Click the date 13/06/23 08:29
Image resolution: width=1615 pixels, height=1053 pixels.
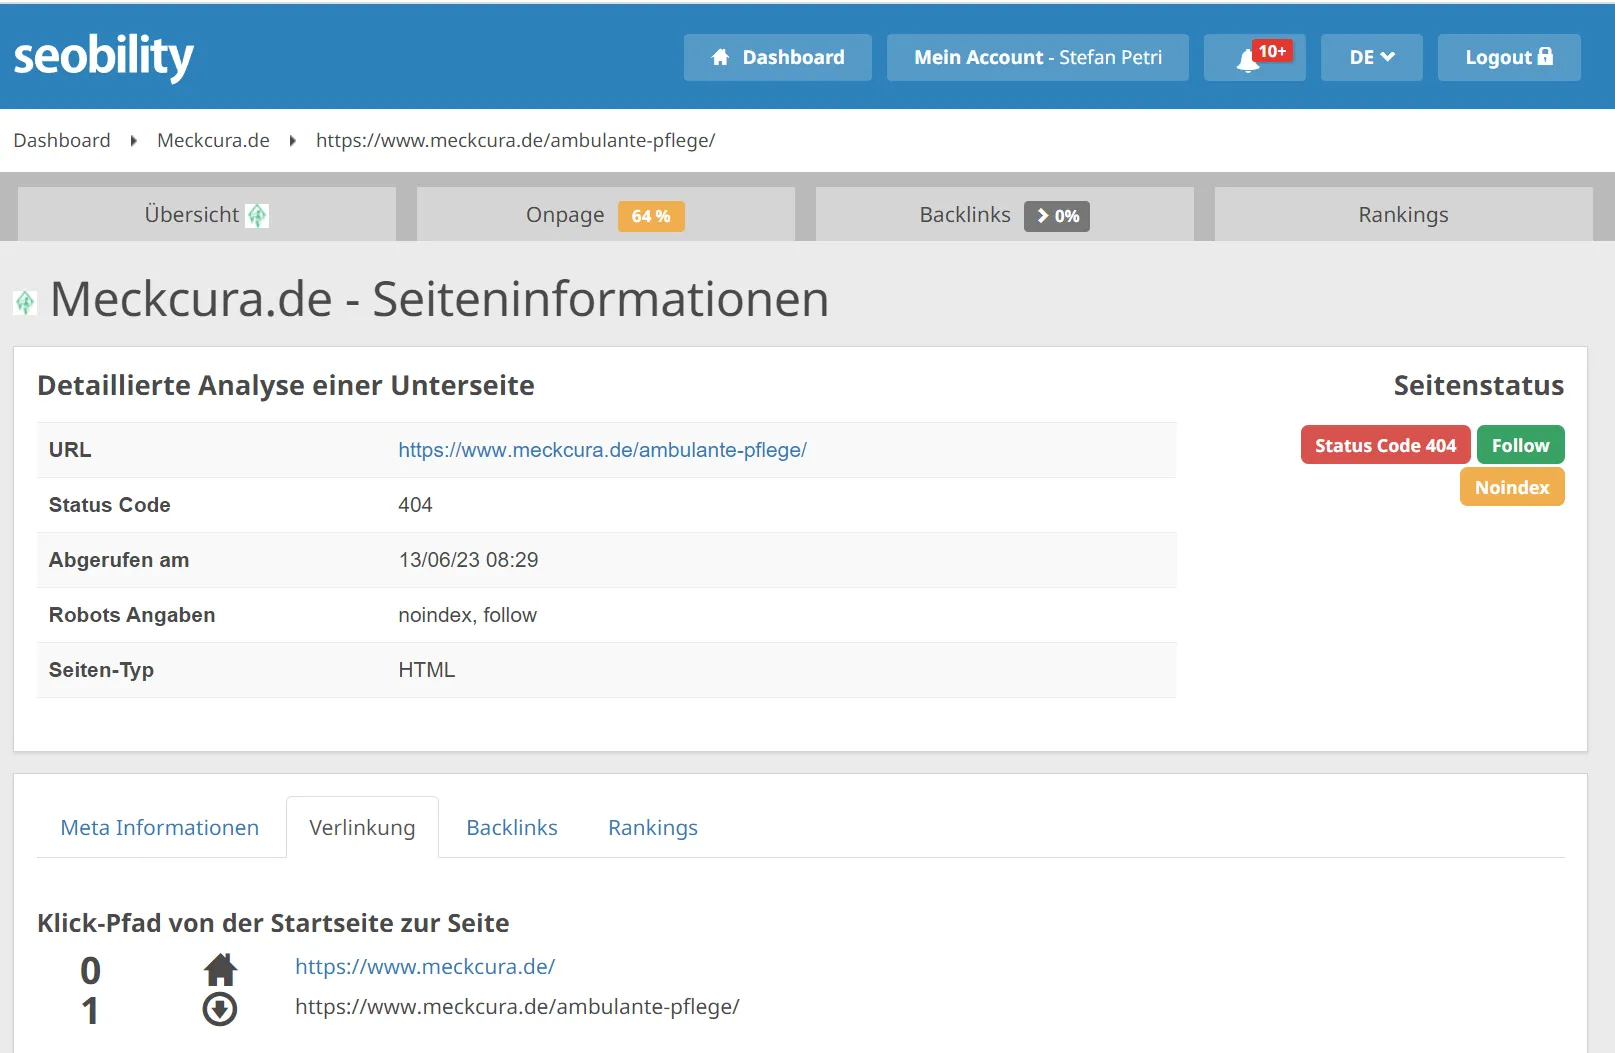click(x=468, y=560)
